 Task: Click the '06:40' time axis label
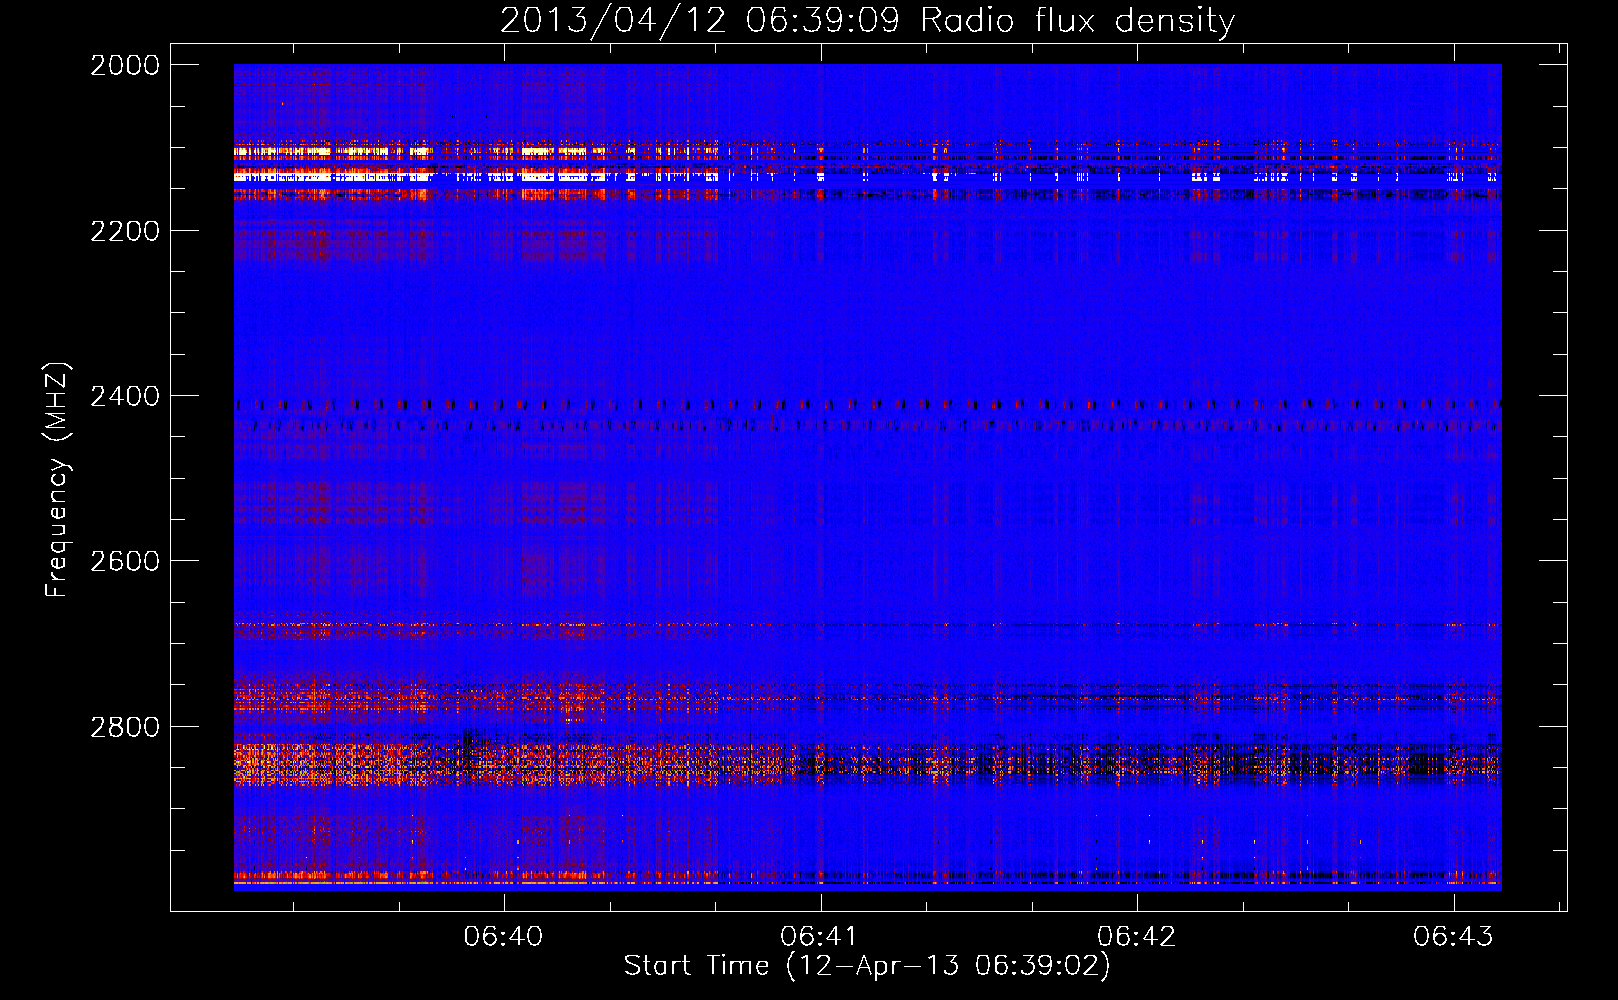click(x=503, y=936)
